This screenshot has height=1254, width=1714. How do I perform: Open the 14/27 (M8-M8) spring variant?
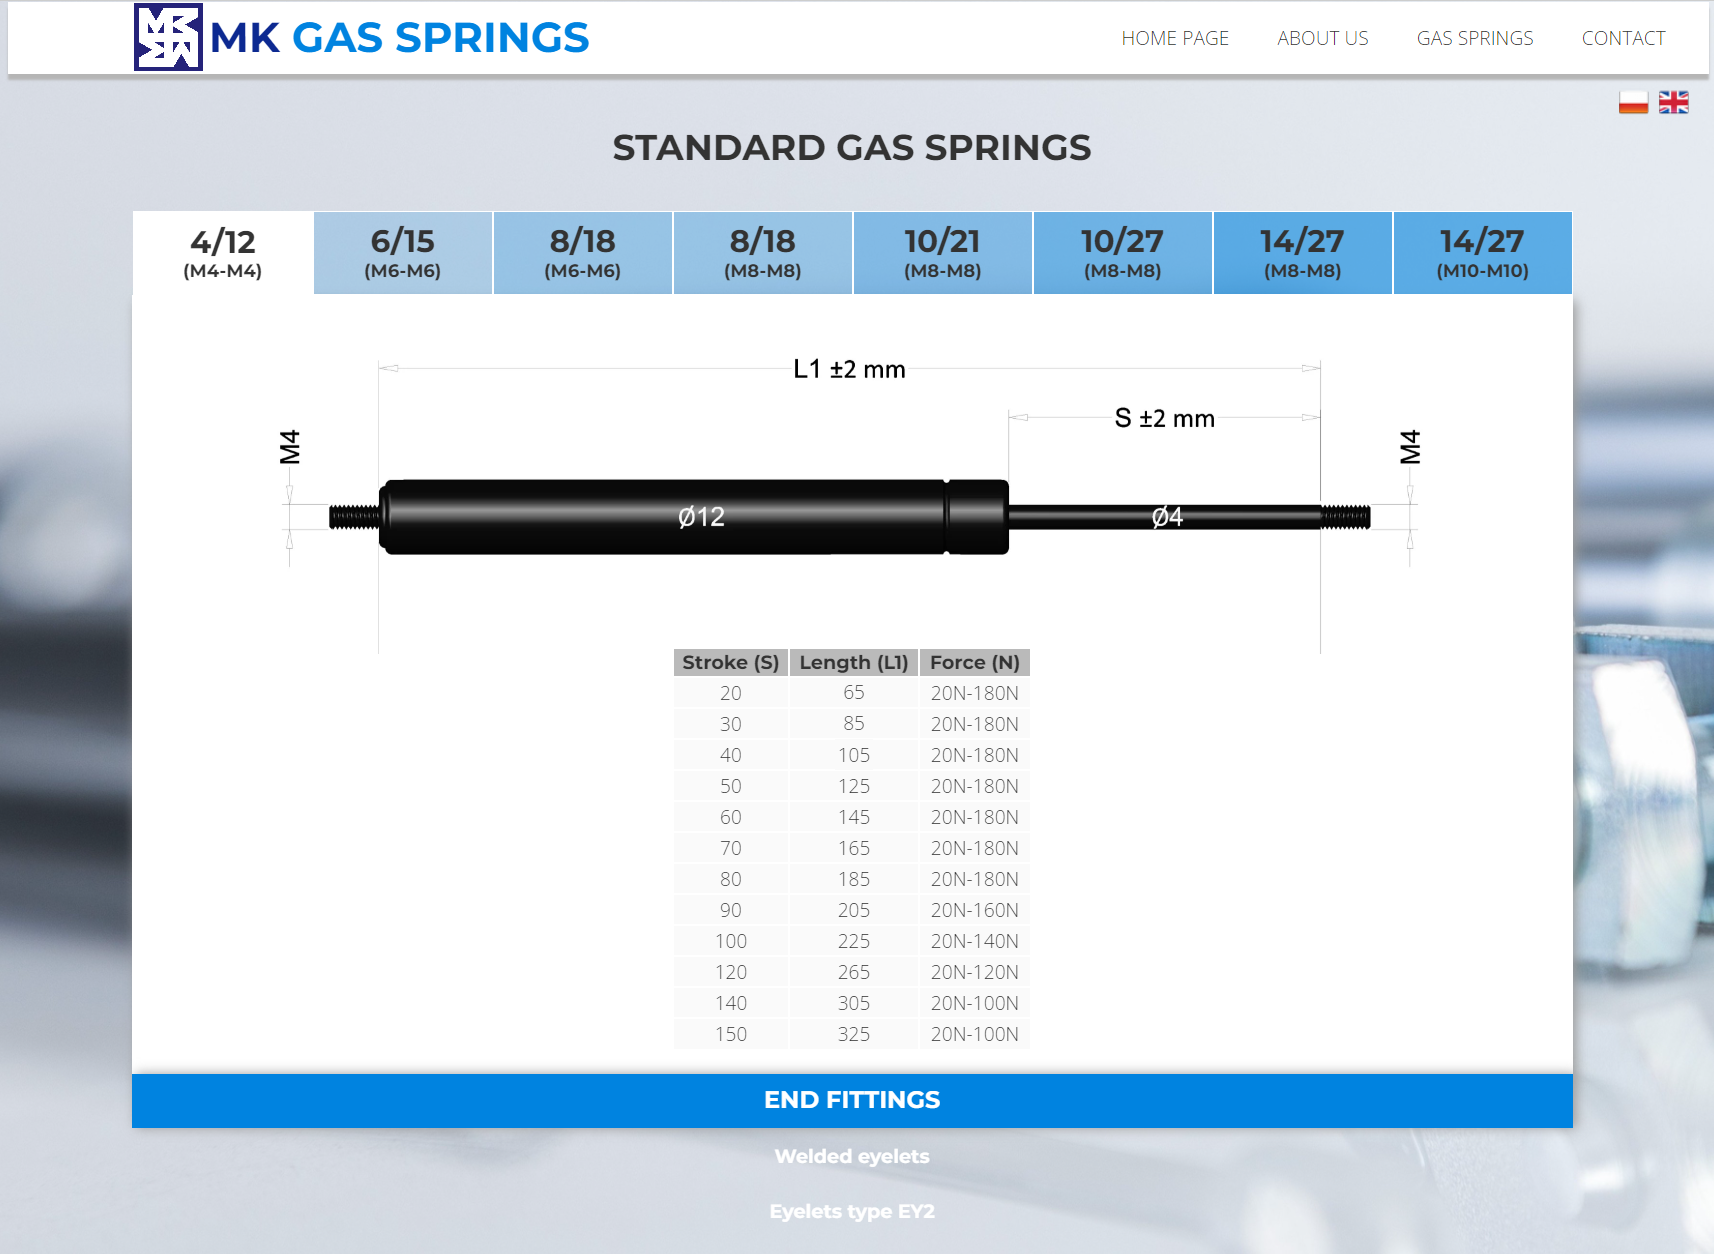coord(1302,252)
